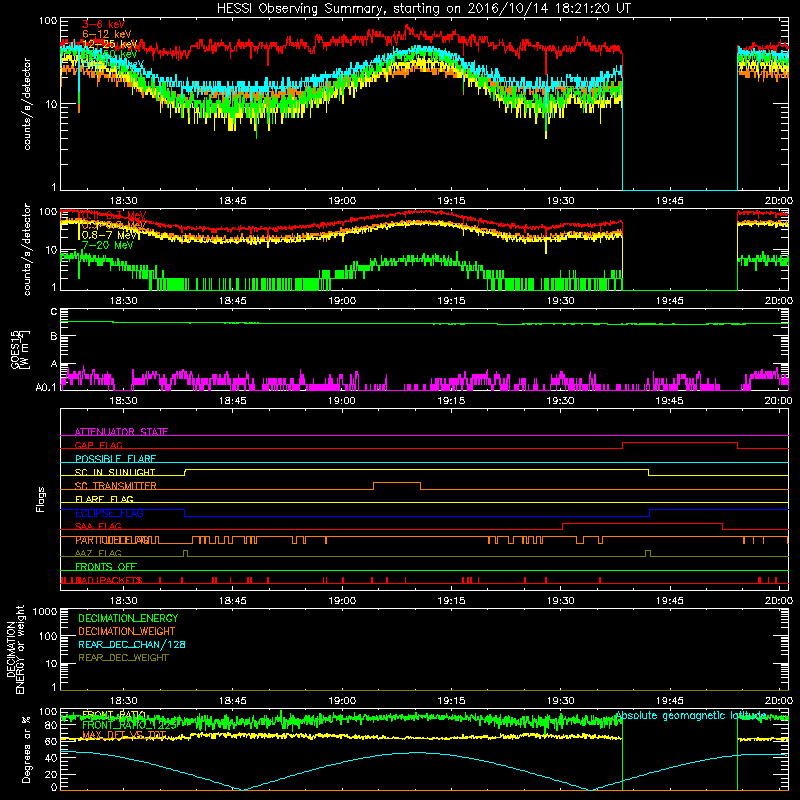The height and width of the screenshot is (800, 800).
Task: Click the green FRONTS_OFF label
Action: point(106,566)
